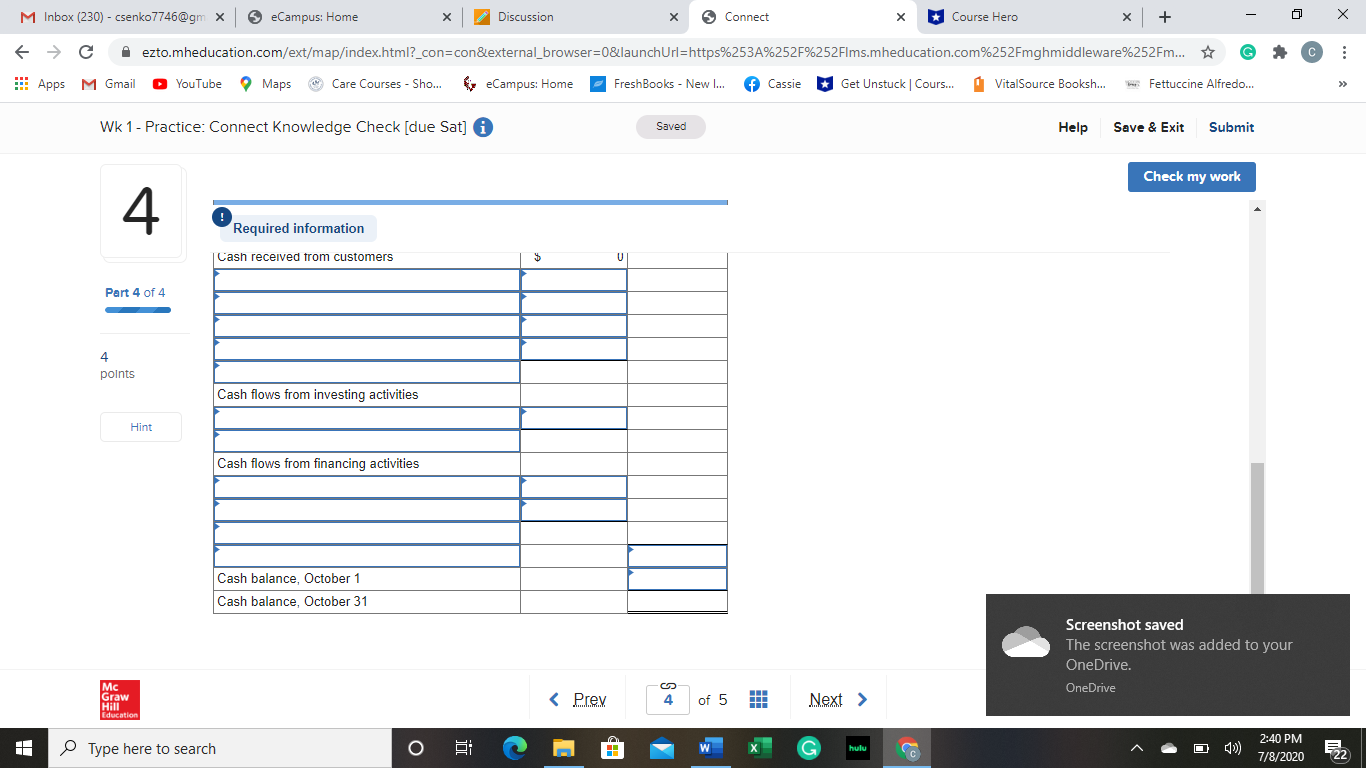Click the Required information alert icon
Screen dimensions: 1366x768
(x=221, y=217)
